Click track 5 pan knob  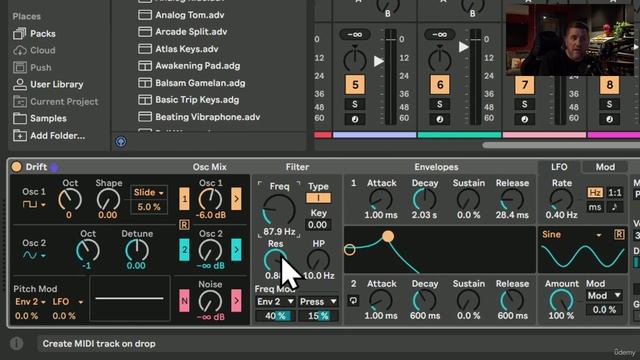pyautogui.click(x=355, y=60)
